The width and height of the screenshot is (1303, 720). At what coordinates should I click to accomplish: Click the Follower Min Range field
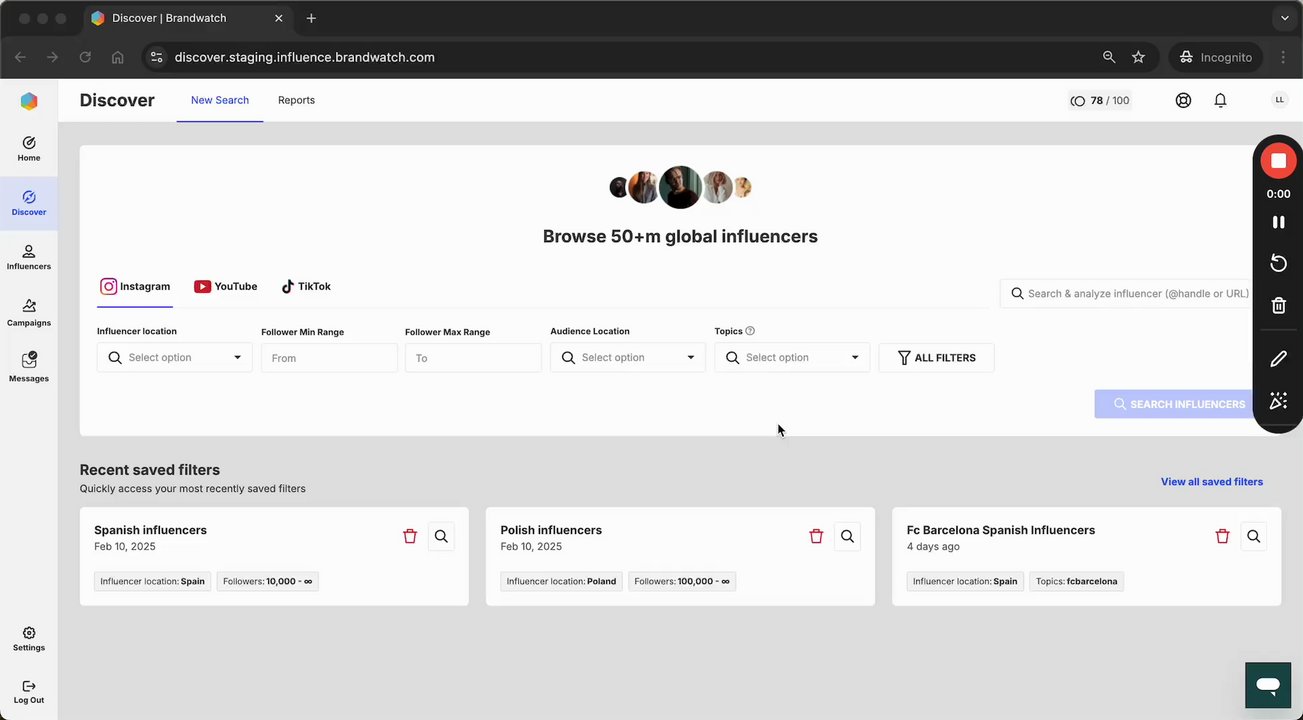pyautogui.click(x=329, y=358)
